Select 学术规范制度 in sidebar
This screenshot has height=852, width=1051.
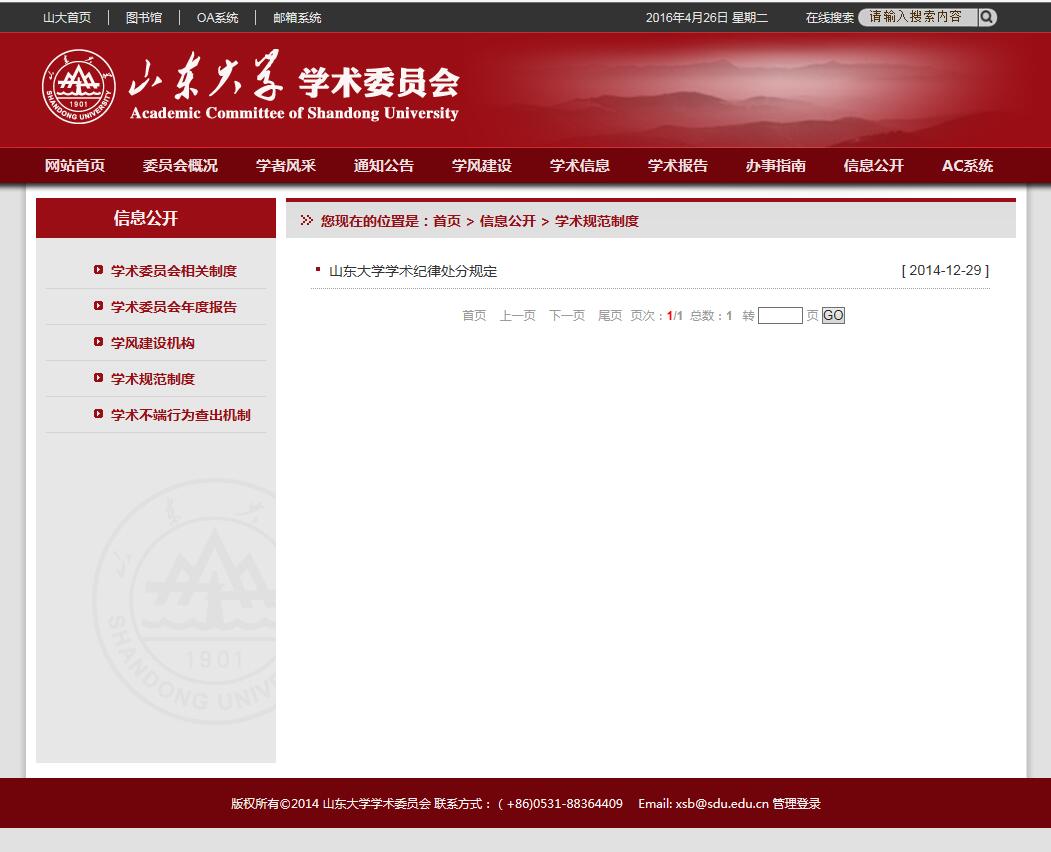[153, 379]
